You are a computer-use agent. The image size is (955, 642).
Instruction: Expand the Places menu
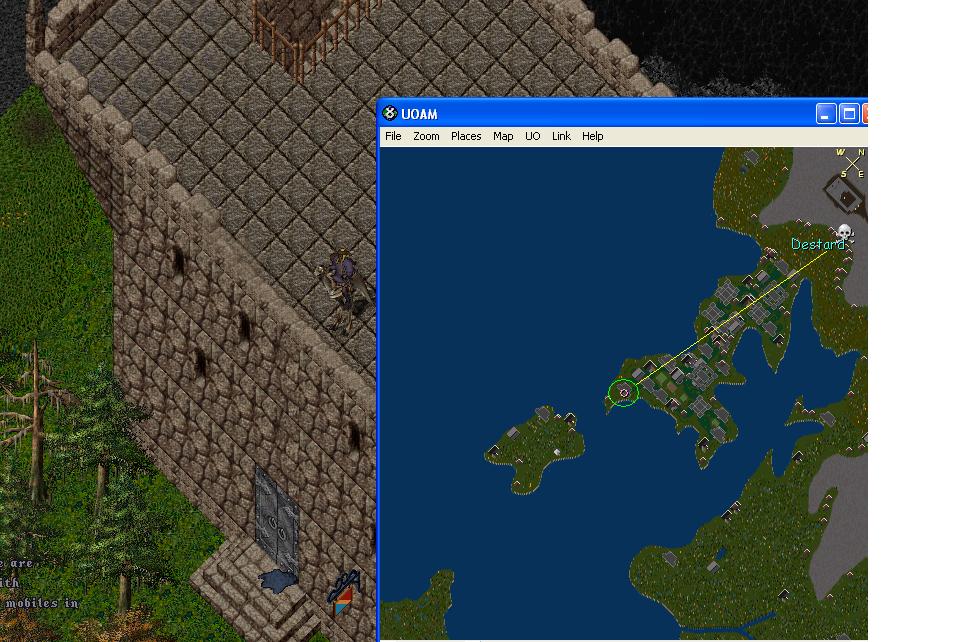[466, 136]
